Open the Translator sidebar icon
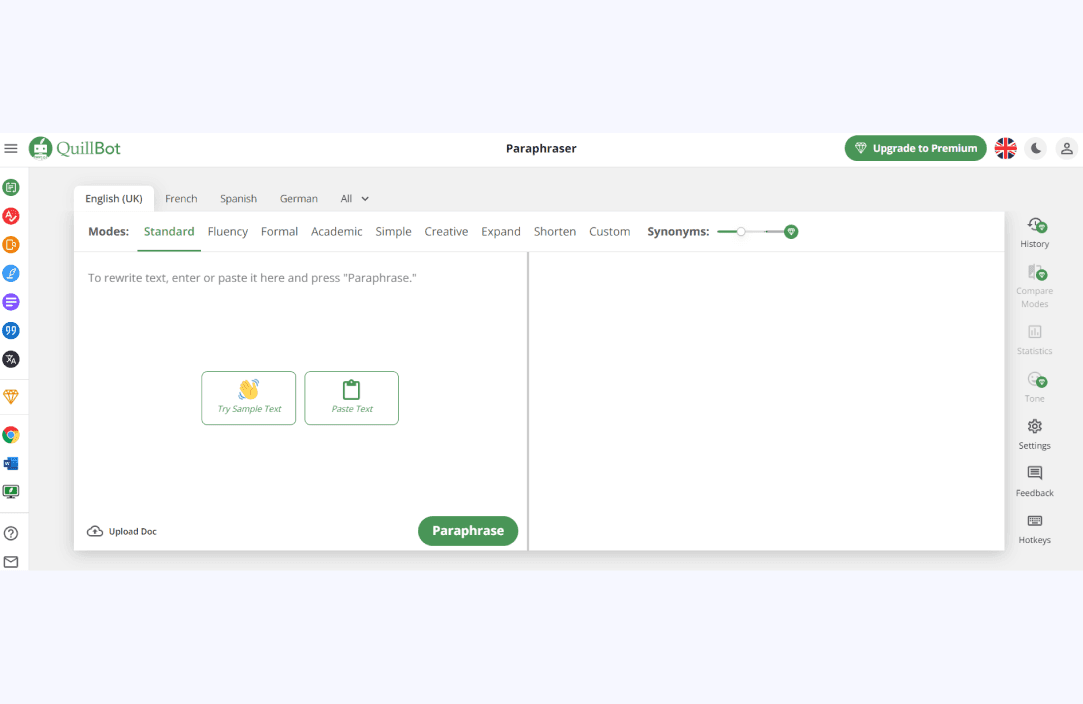The image size is (1083, 704). (x=11, y=359)
